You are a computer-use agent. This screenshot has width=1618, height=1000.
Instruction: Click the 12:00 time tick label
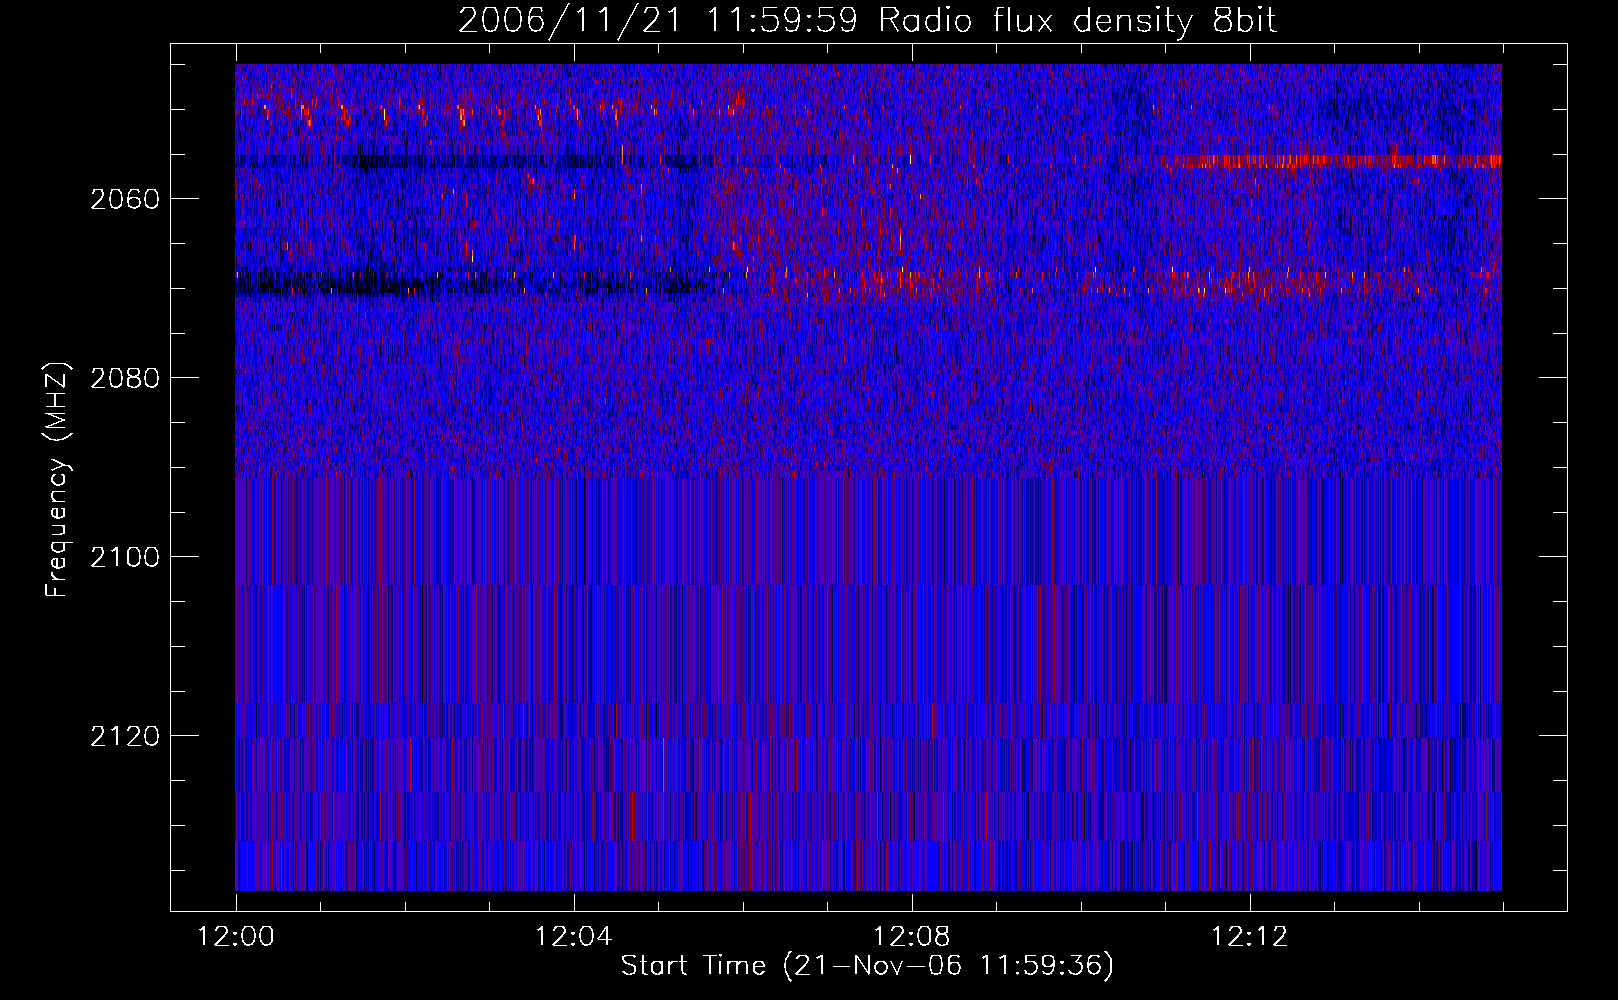[236, 937]
